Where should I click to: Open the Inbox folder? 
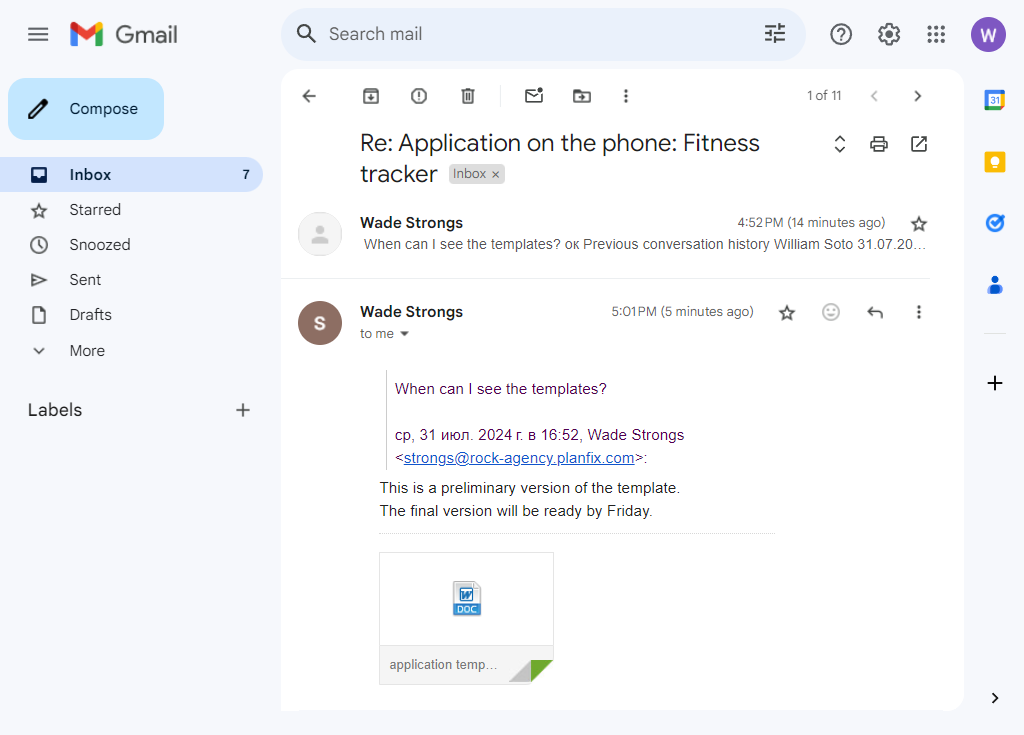click(x=131, y=174)
